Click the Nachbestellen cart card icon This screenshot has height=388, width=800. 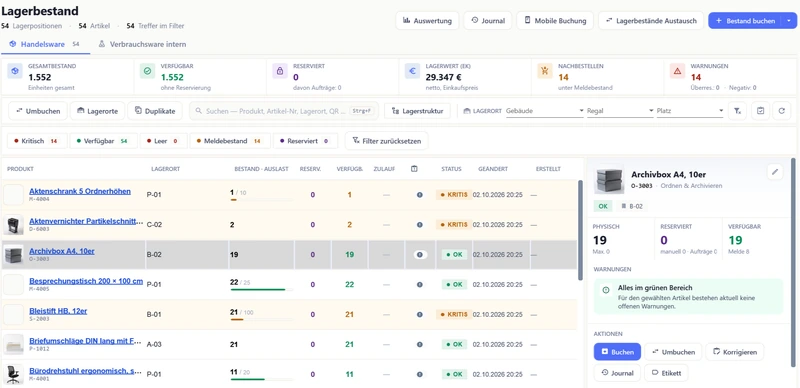pyautogui.click(x=545, y=71)
